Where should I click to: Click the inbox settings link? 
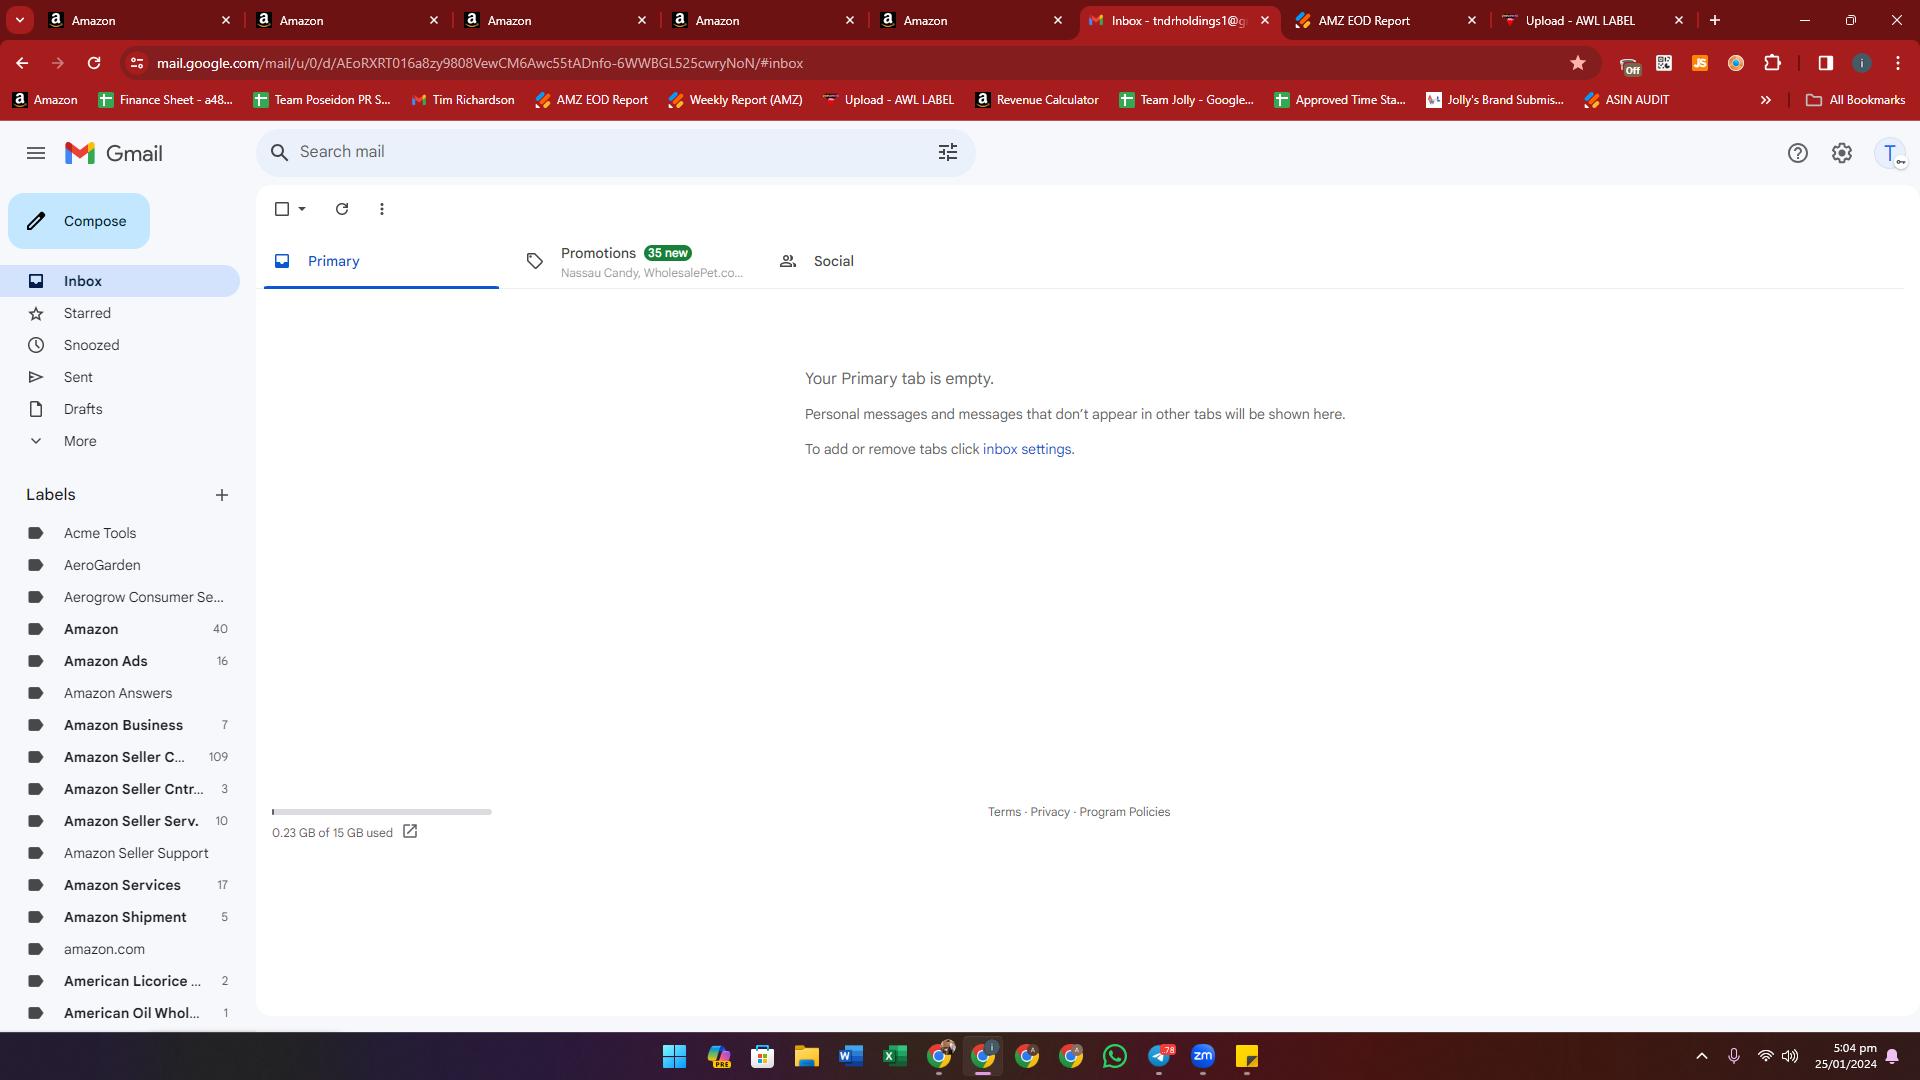coord(1027,449)
